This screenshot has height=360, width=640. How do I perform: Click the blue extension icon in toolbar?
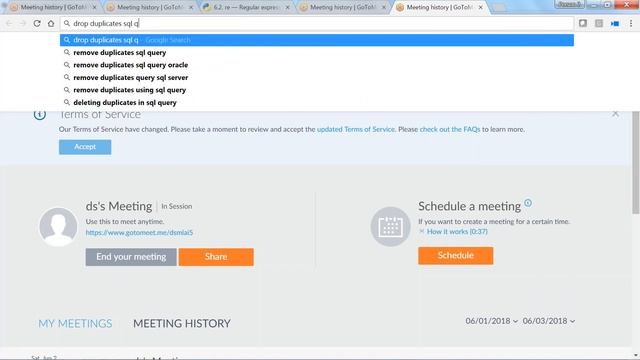(615, 24)
